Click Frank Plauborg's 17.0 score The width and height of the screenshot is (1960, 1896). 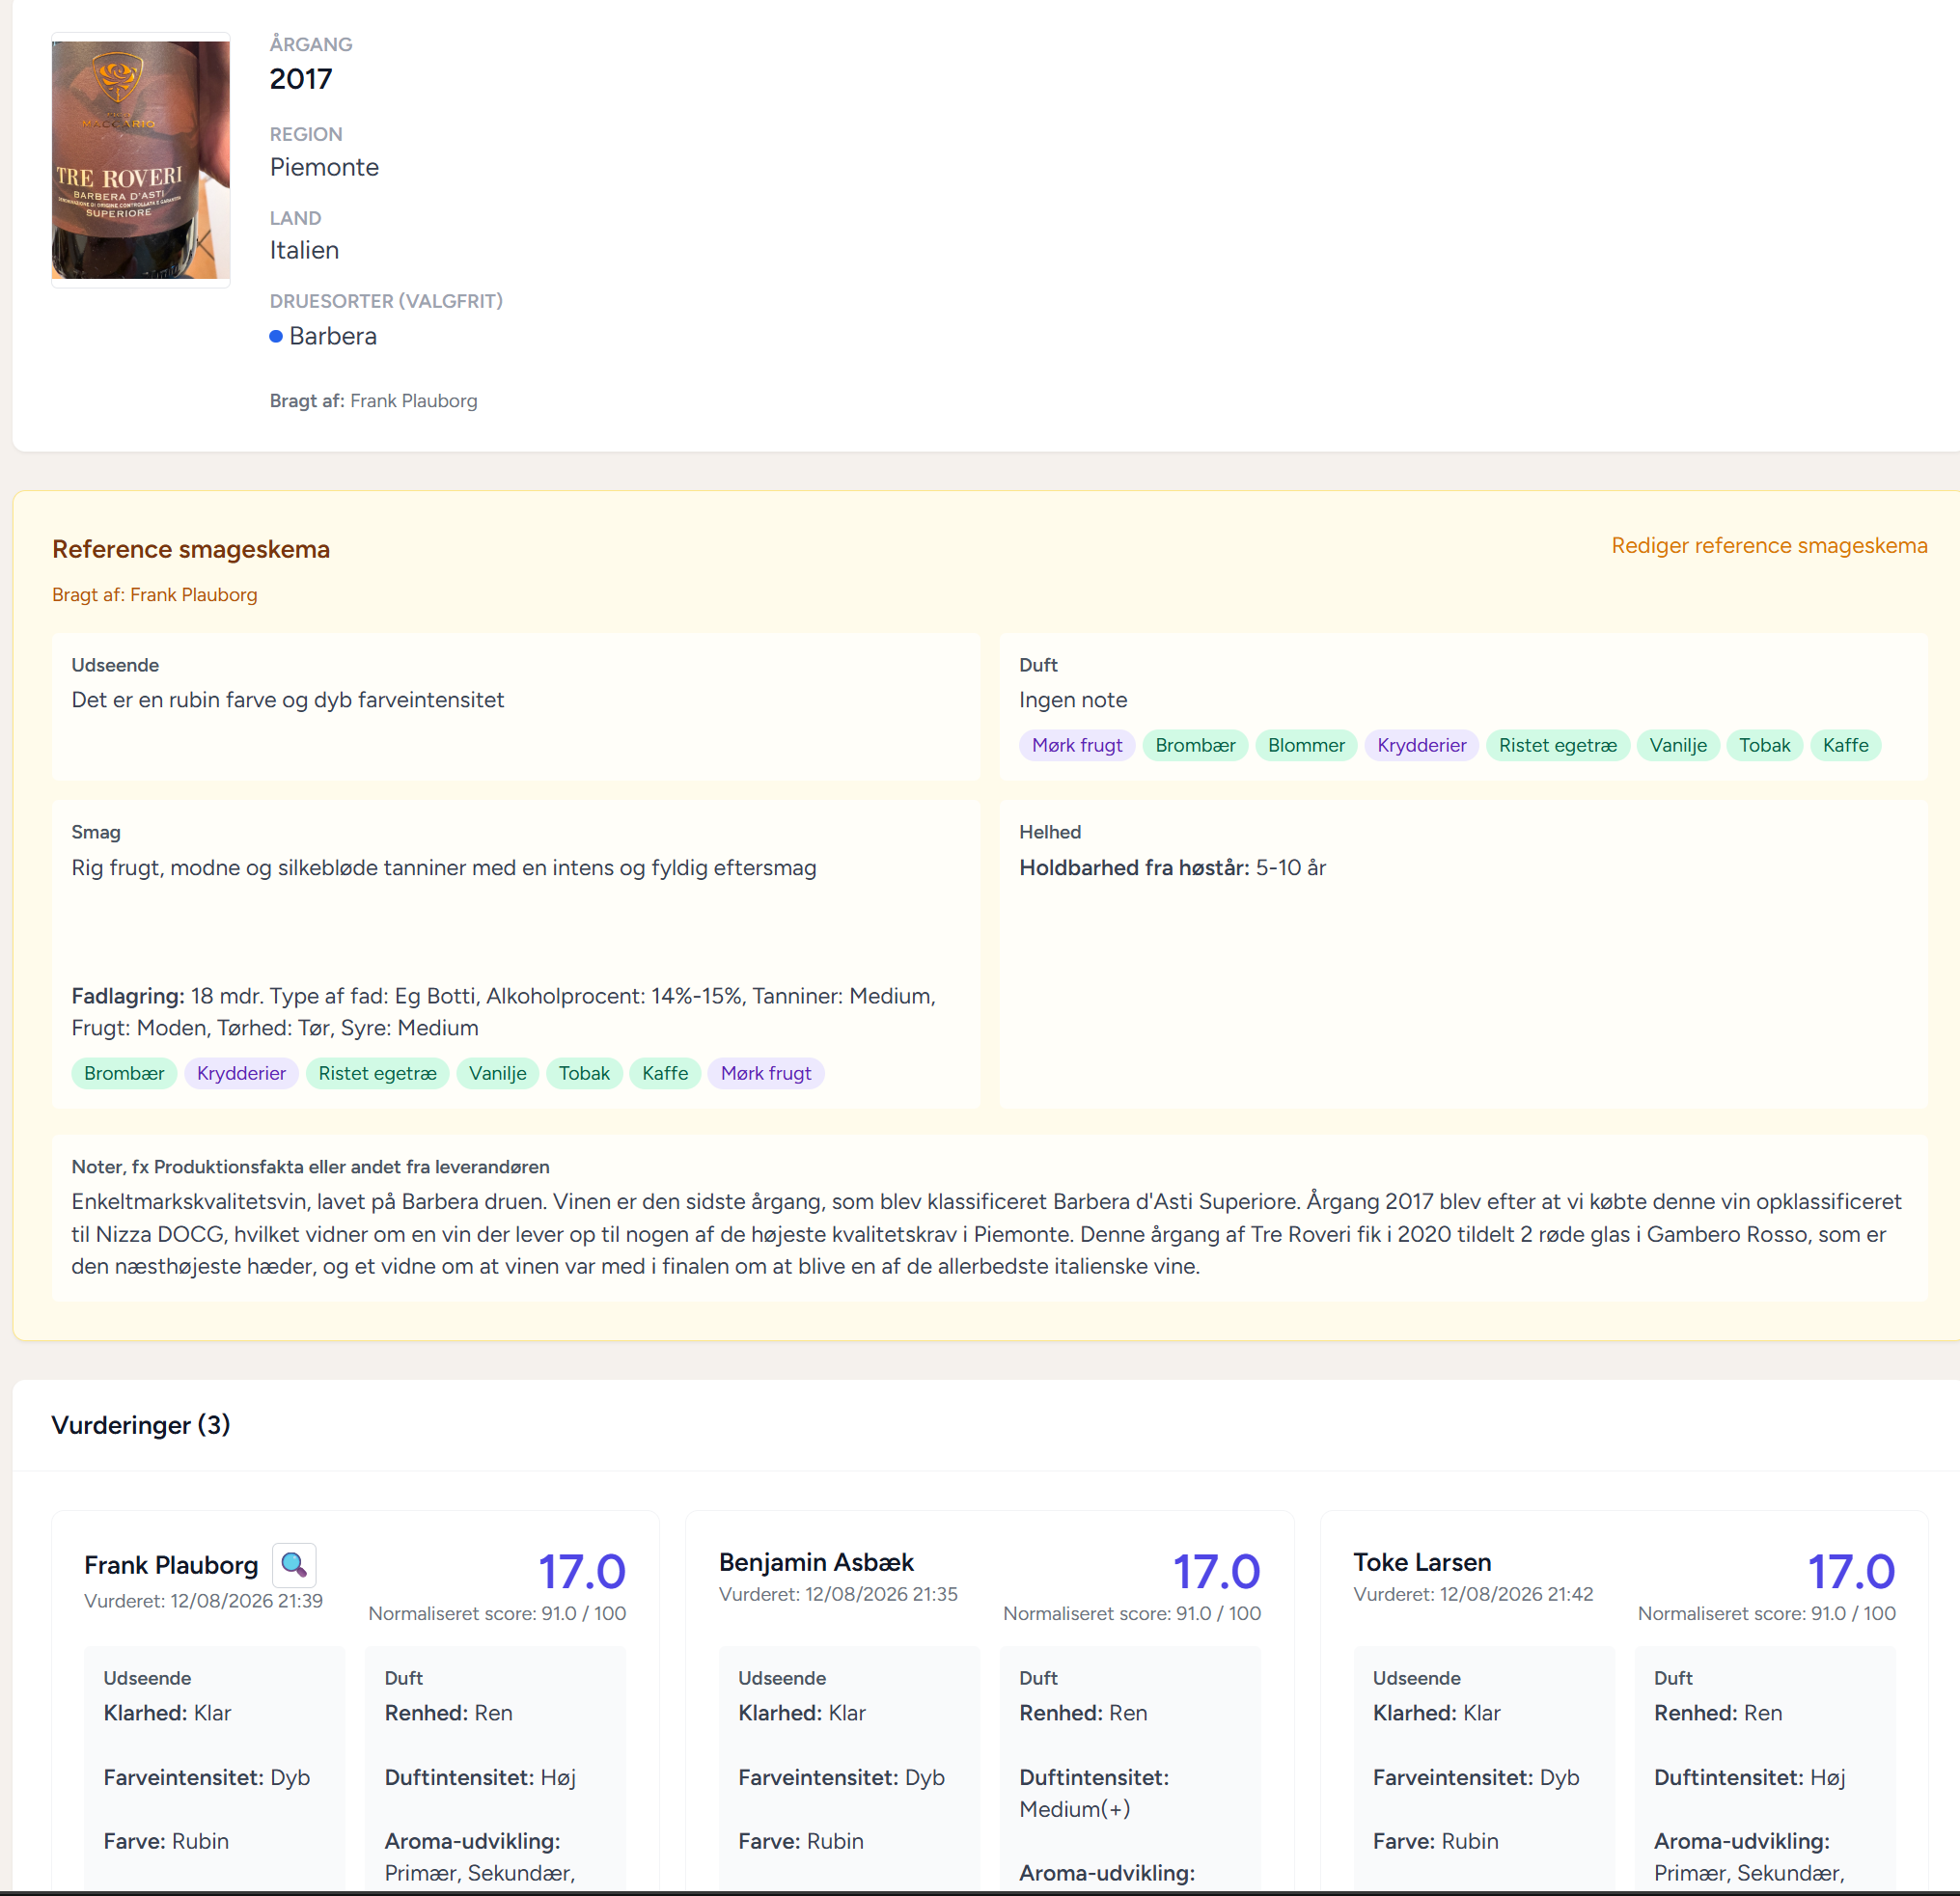click(x=582, y=1572)
